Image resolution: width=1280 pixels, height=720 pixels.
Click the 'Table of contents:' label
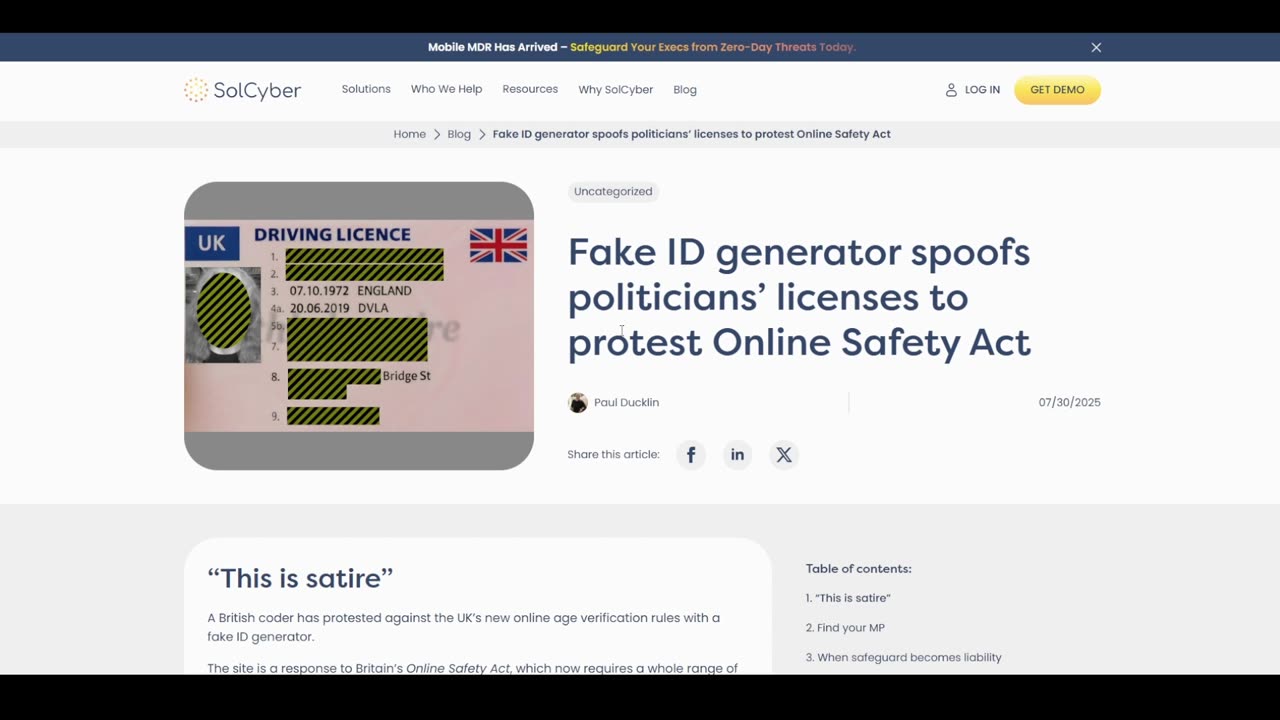(859, 569)
